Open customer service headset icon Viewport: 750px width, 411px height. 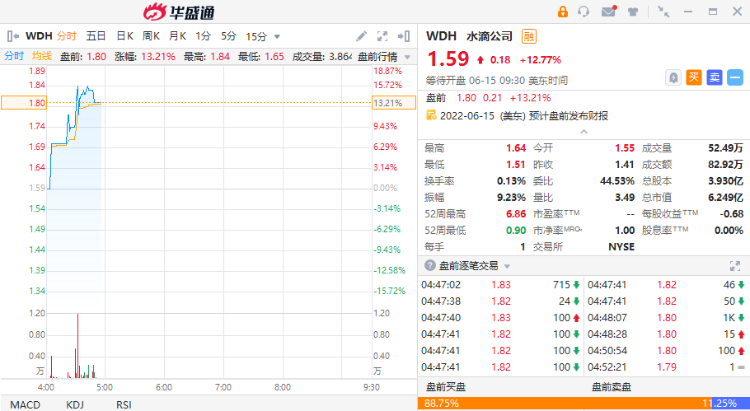point(584,11)
